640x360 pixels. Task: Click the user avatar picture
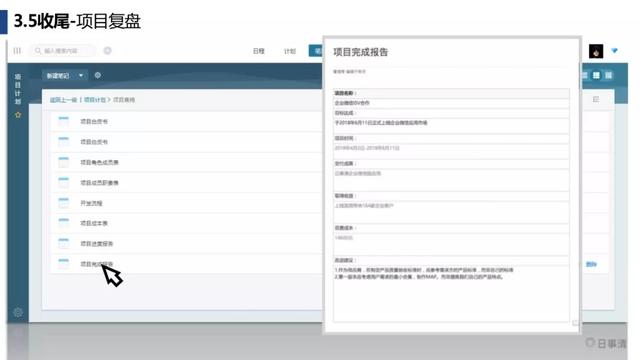click(x=596, y=51)
